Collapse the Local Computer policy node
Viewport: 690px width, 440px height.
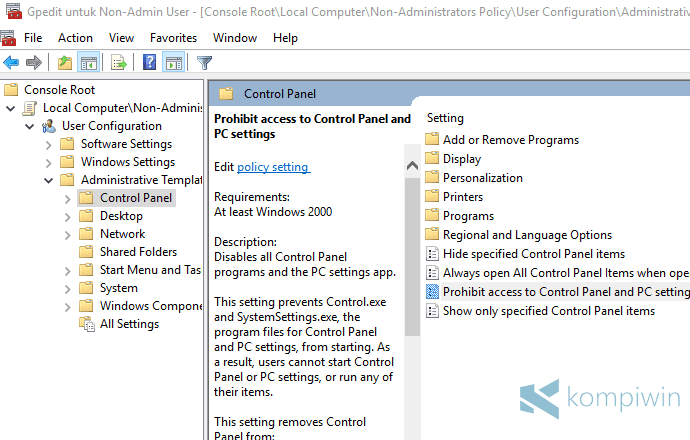[11, 108]
